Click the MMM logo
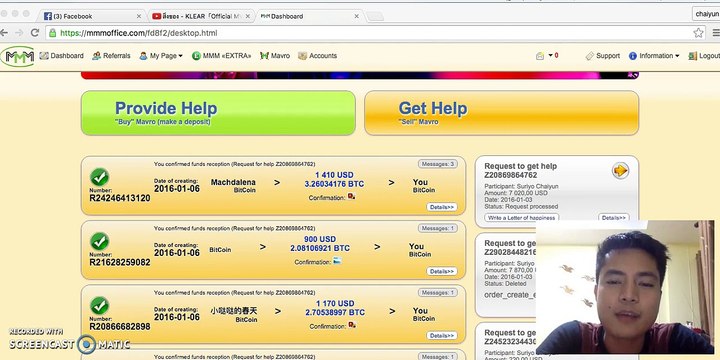This screenshot has height=360, width=720. (17, 56)
